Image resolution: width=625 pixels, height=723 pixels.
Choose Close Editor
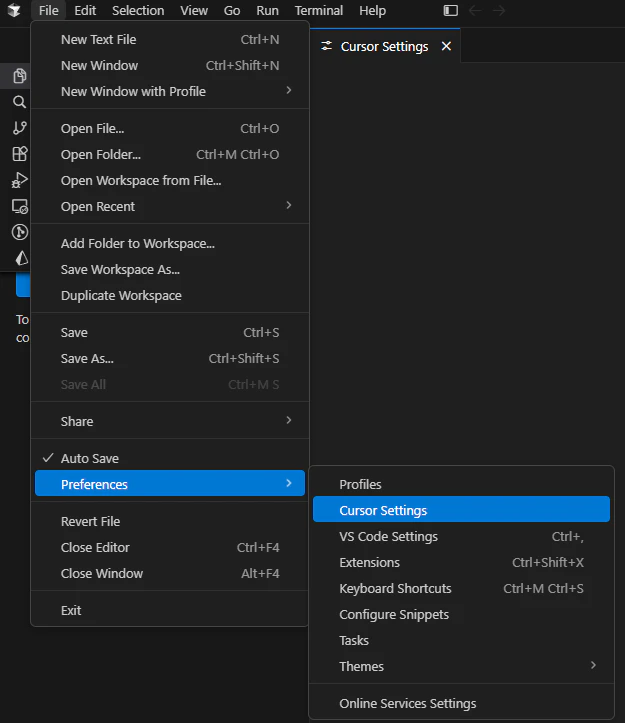point(170,547)
